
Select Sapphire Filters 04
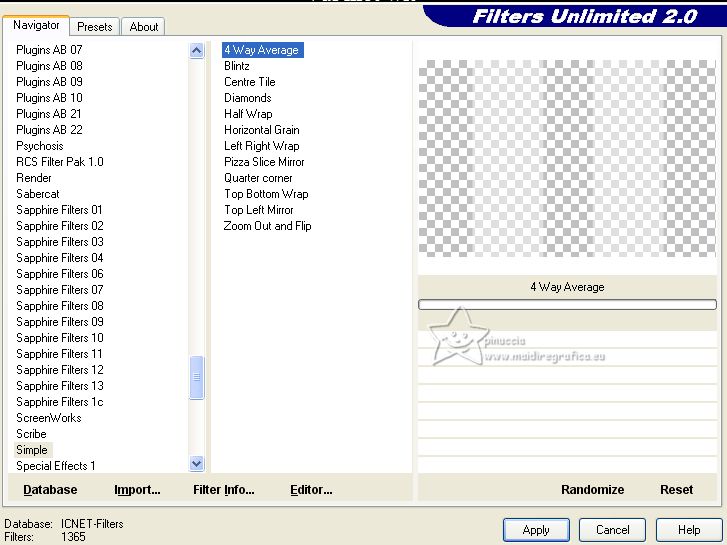tap(59, 258)
